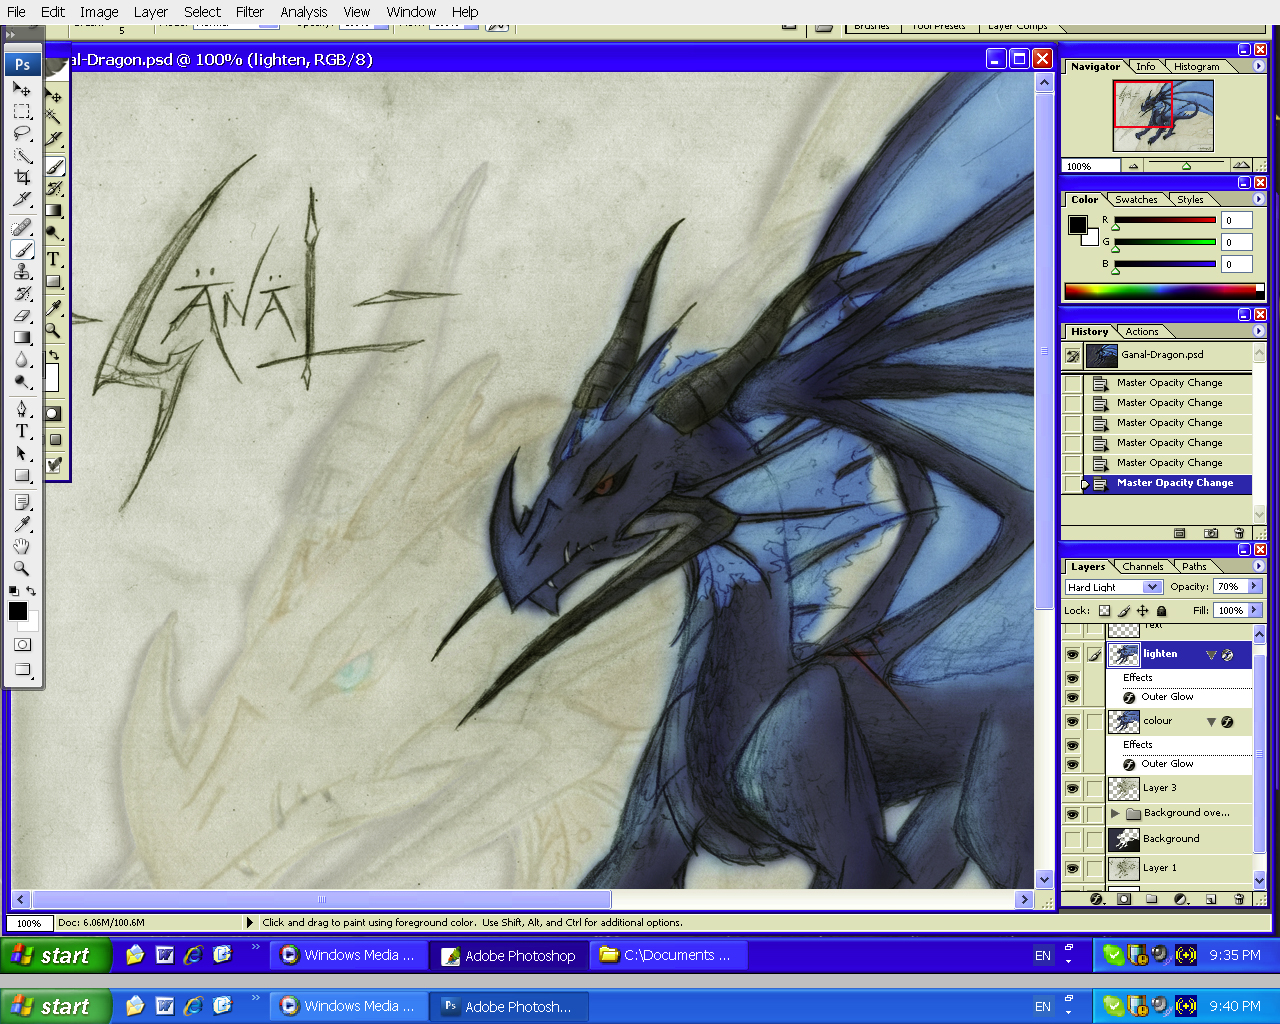Create new fill or adjustment layer
The width and height of the screenshot is (1280, 1024).
pyautogui.click(x=1181, y=899)
